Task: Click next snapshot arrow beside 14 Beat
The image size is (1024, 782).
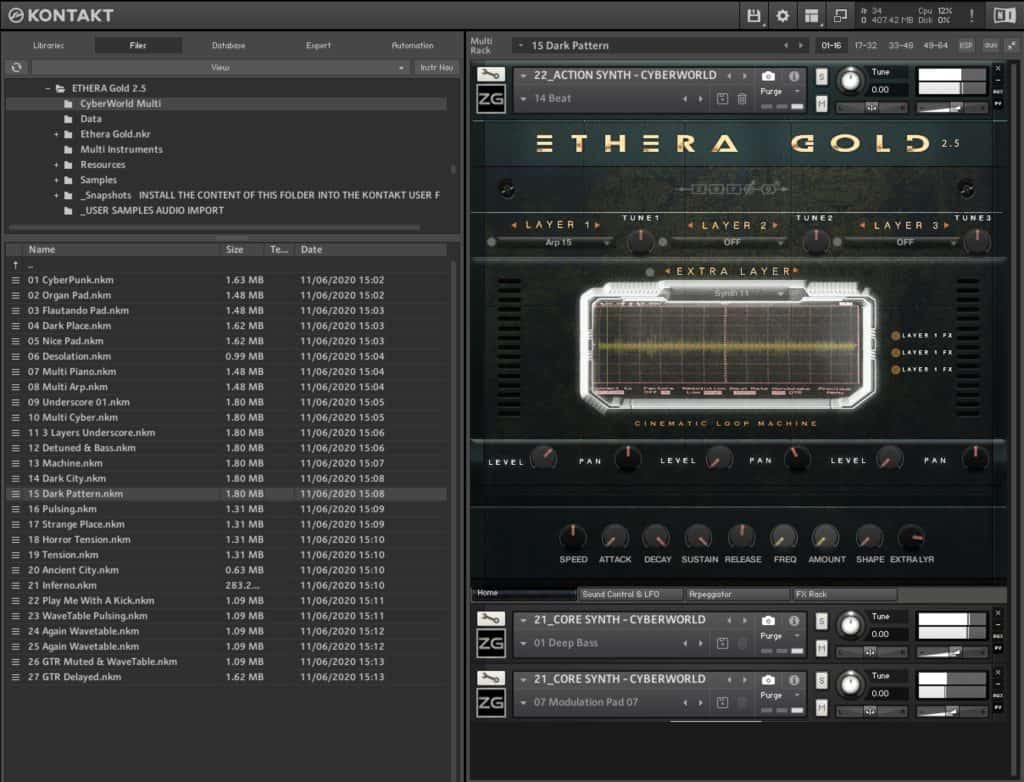Action: pos(701,99)
